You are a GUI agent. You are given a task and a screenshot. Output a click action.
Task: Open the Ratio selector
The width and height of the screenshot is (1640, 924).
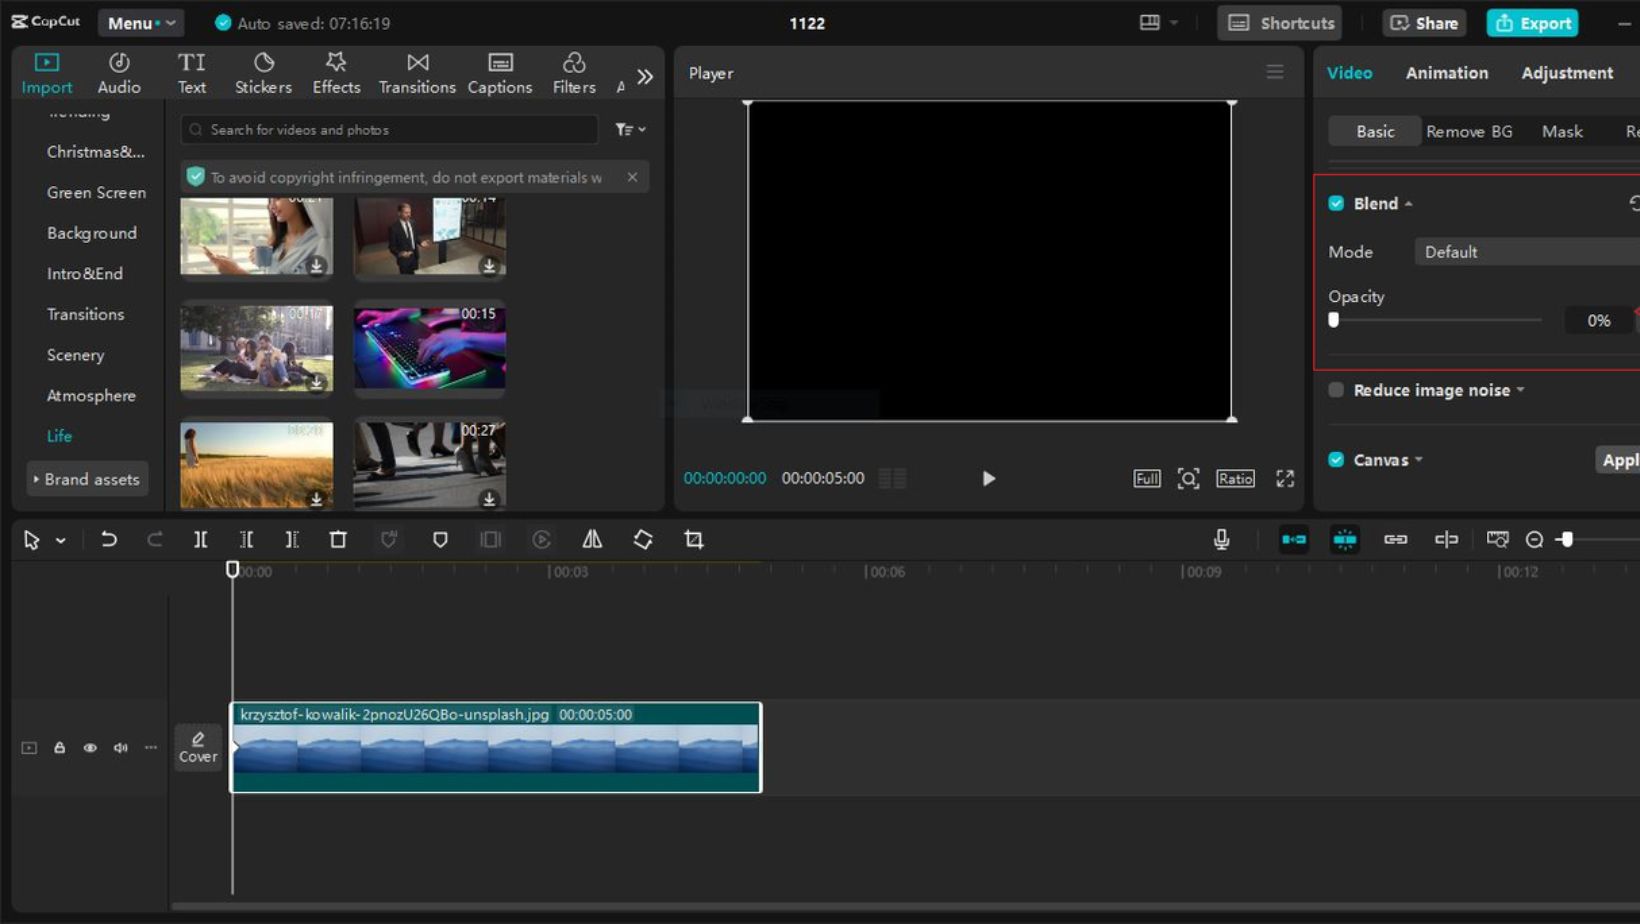[1235, 478]
